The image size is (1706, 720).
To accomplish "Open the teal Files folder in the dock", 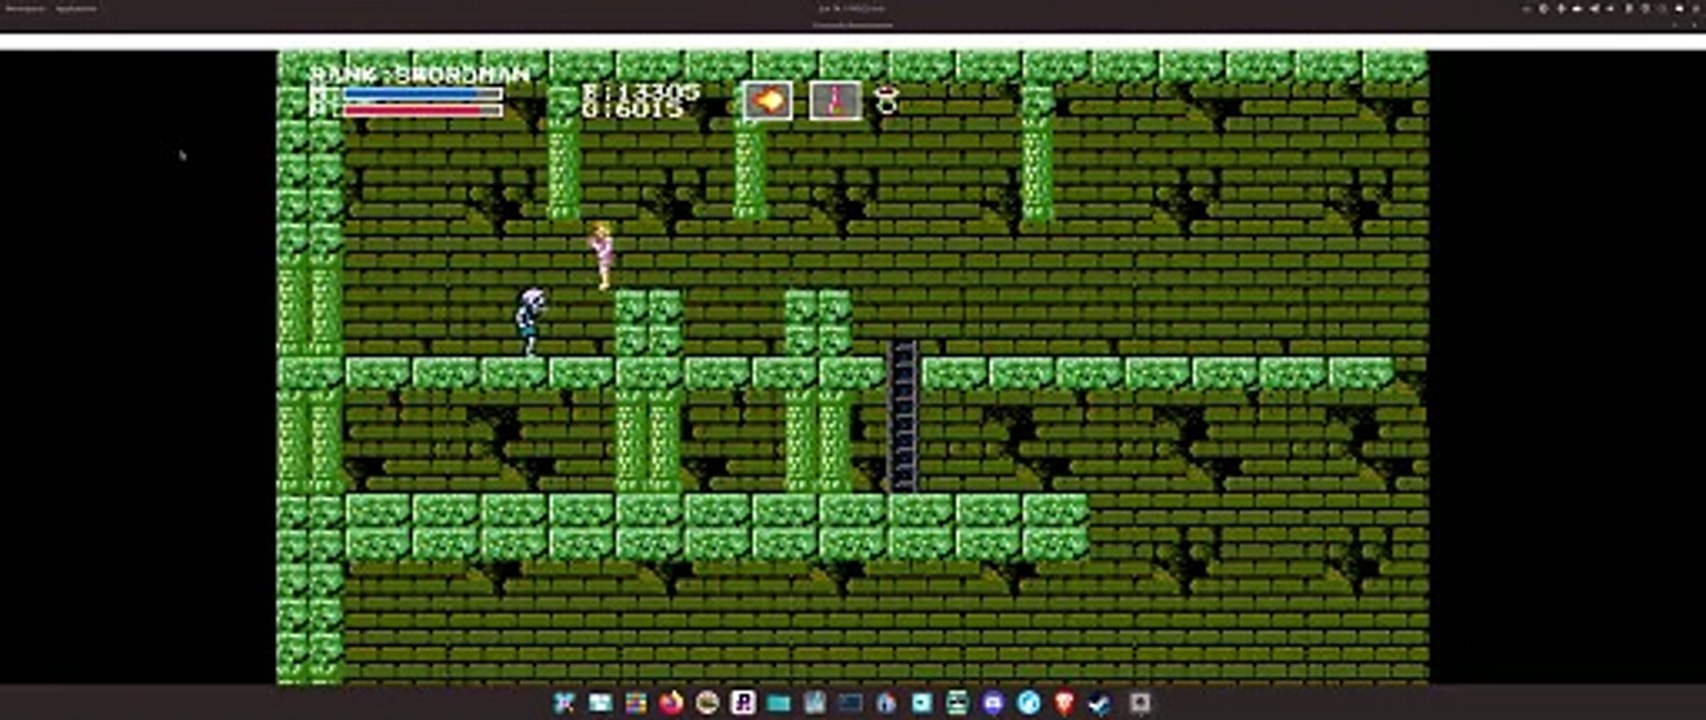I will pos(778,703).
